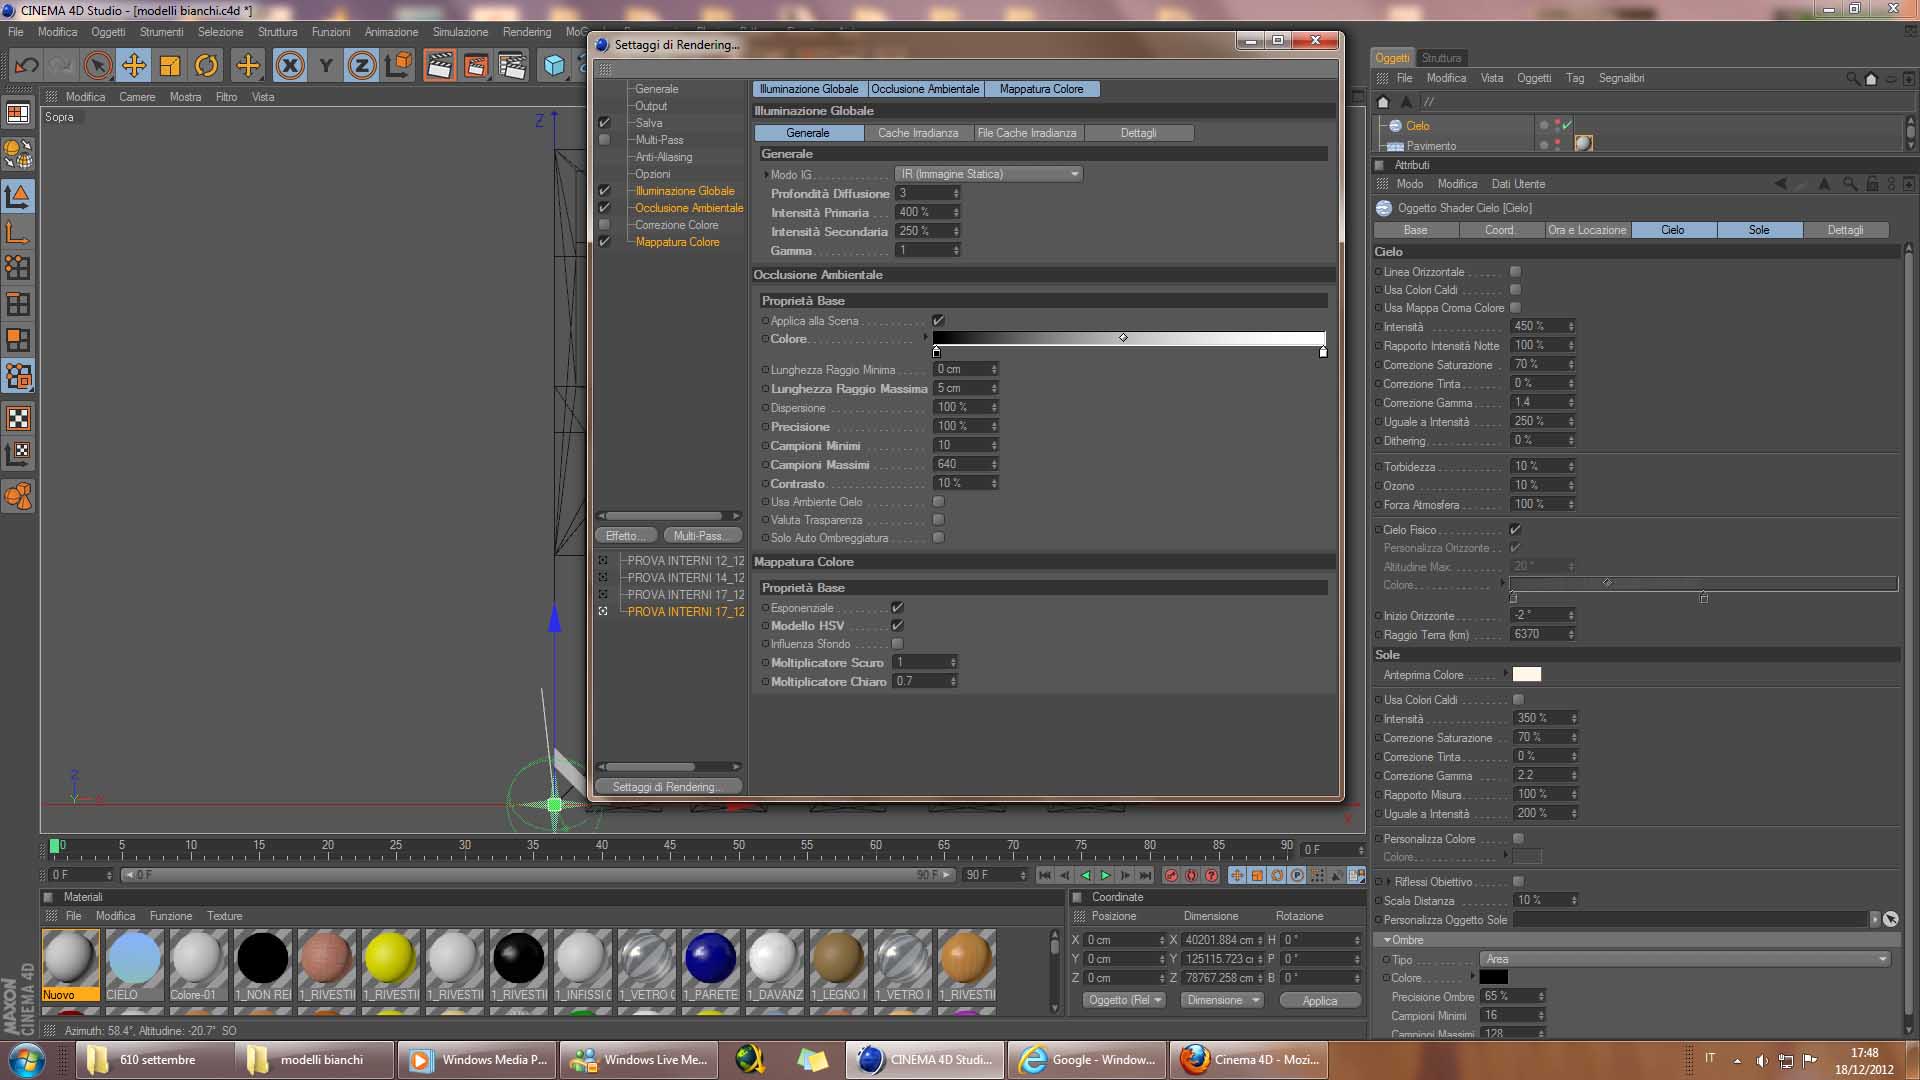Viewport: 1920px width, 1080px height.
Task: Enable Usa Ambiente Cielo checkbox
Action: click(x=938, y=502)
